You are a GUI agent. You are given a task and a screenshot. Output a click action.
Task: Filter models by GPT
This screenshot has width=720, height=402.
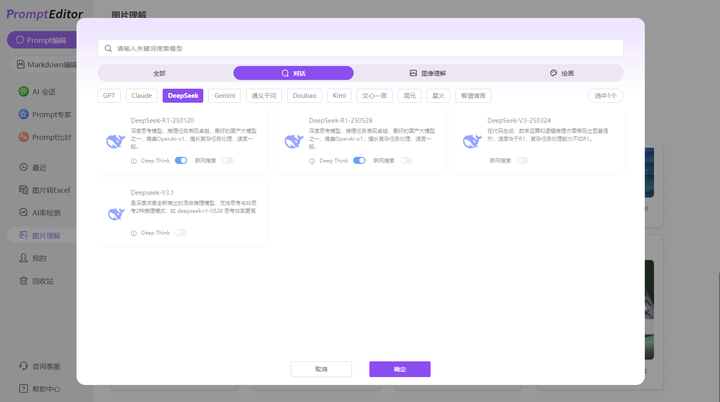click(x=109, y=96)
